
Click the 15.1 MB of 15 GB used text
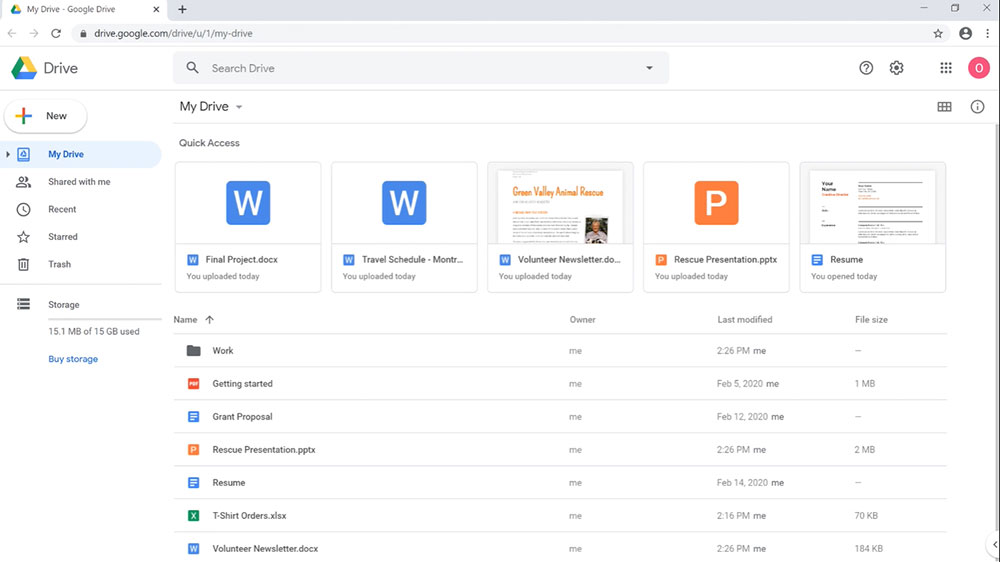point(94,332)
